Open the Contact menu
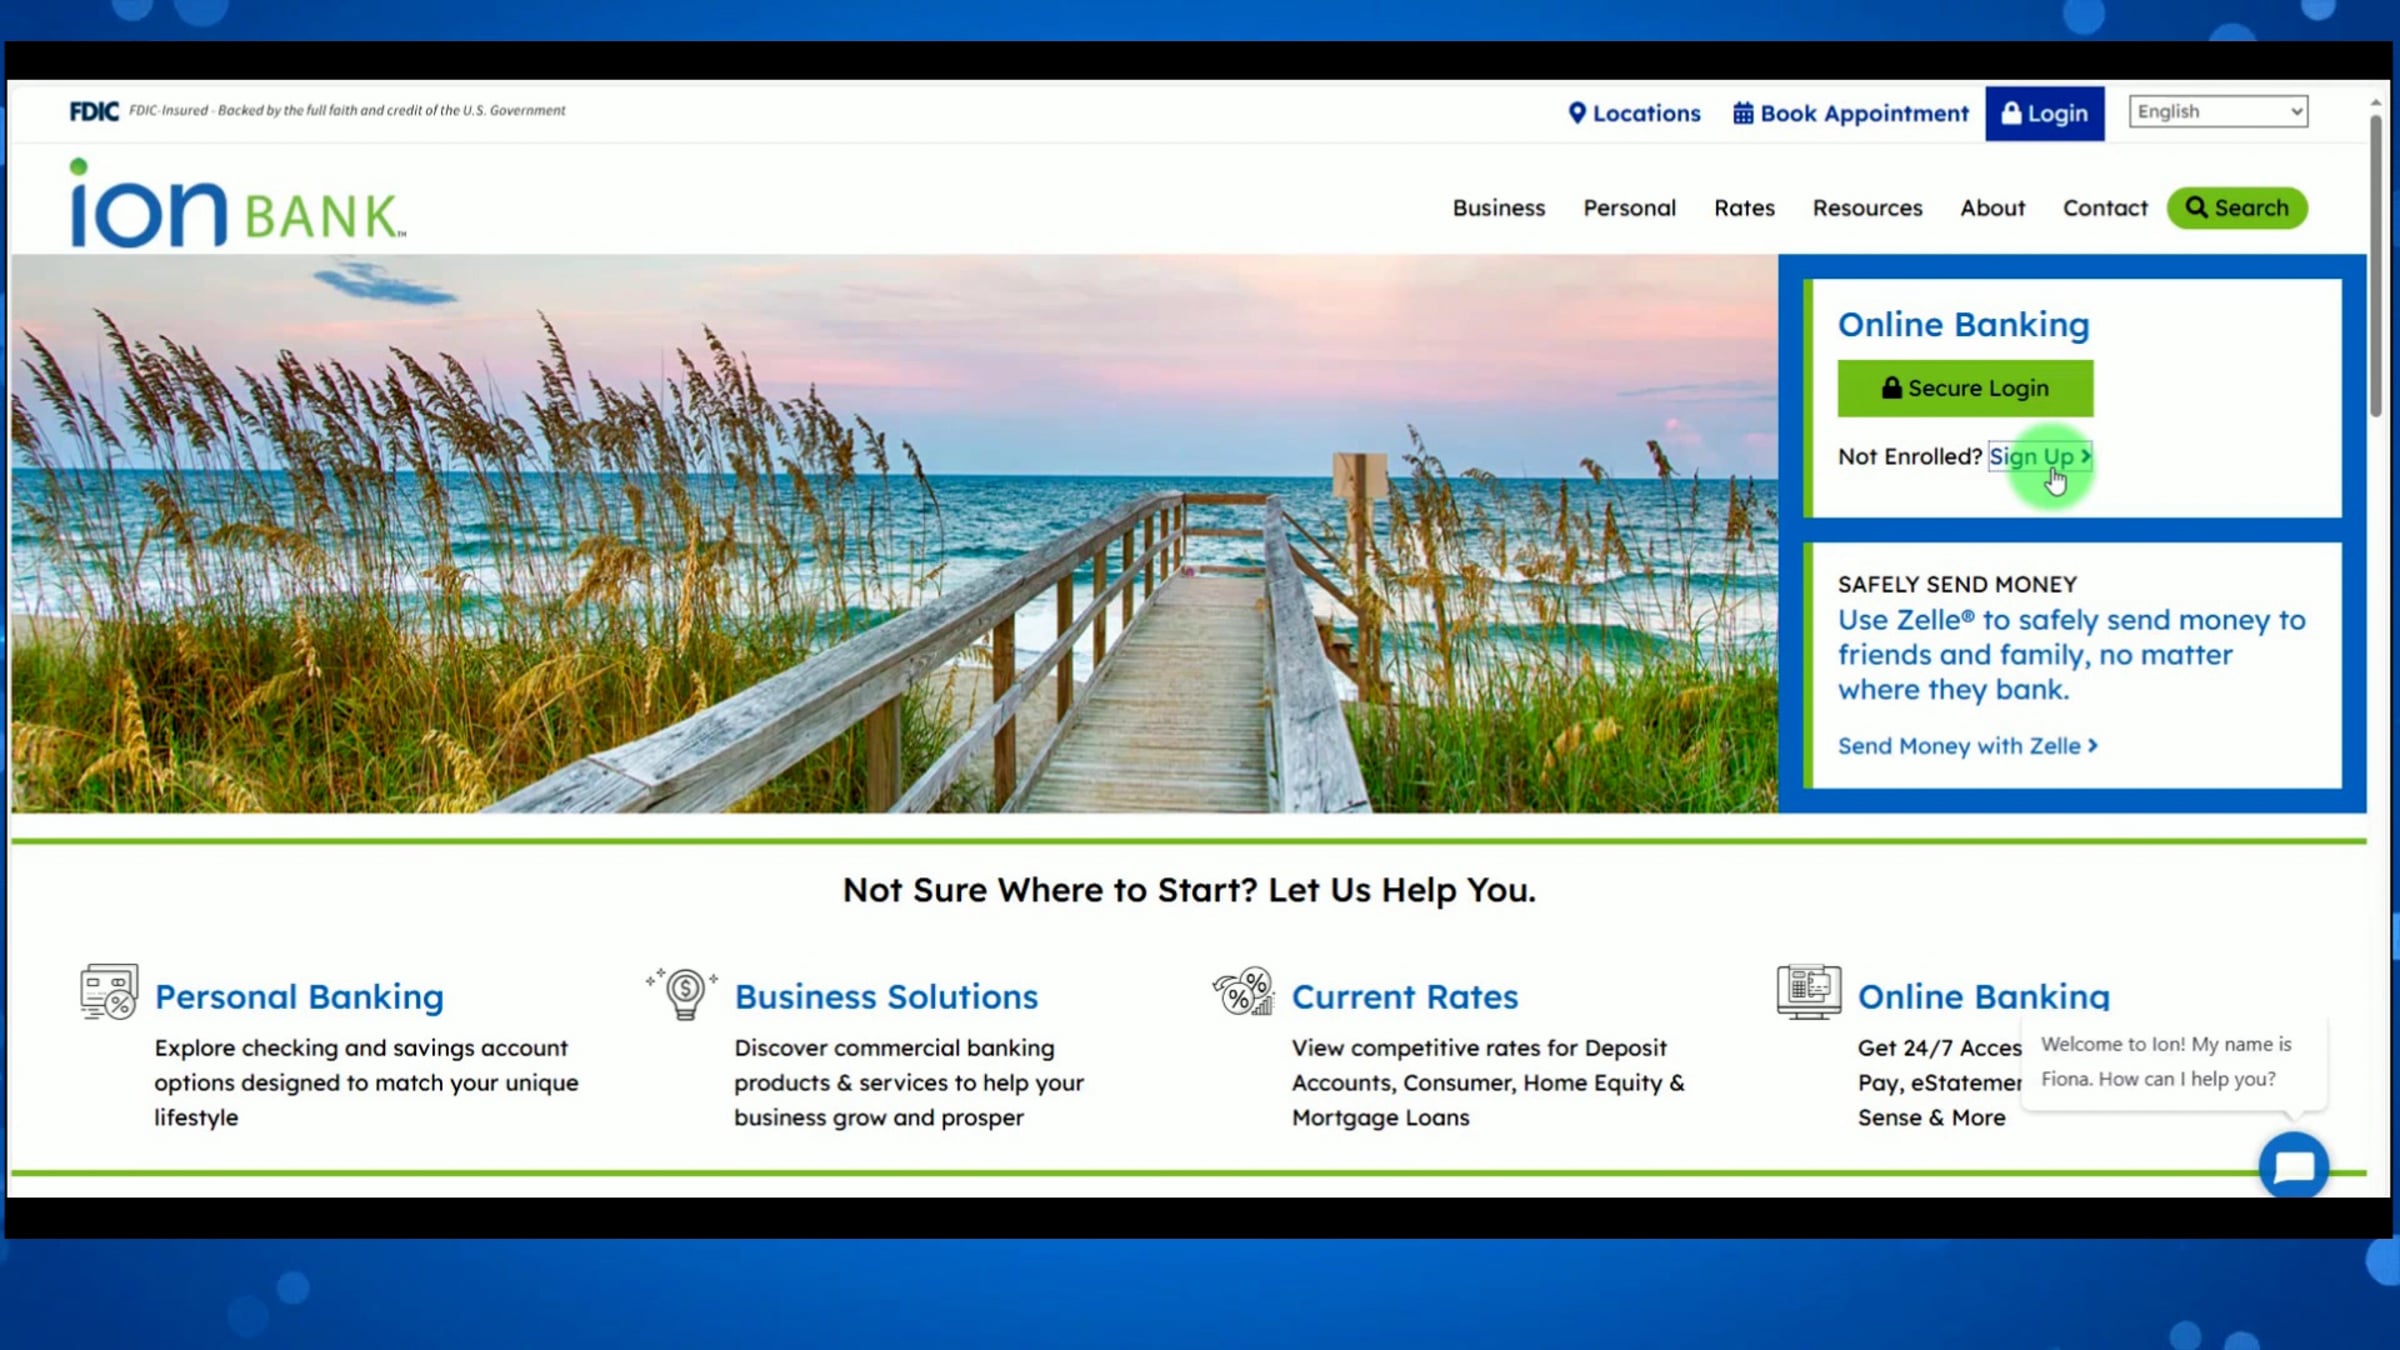The height and width of the screenshot is (1350, 2400). [2105, 208]
